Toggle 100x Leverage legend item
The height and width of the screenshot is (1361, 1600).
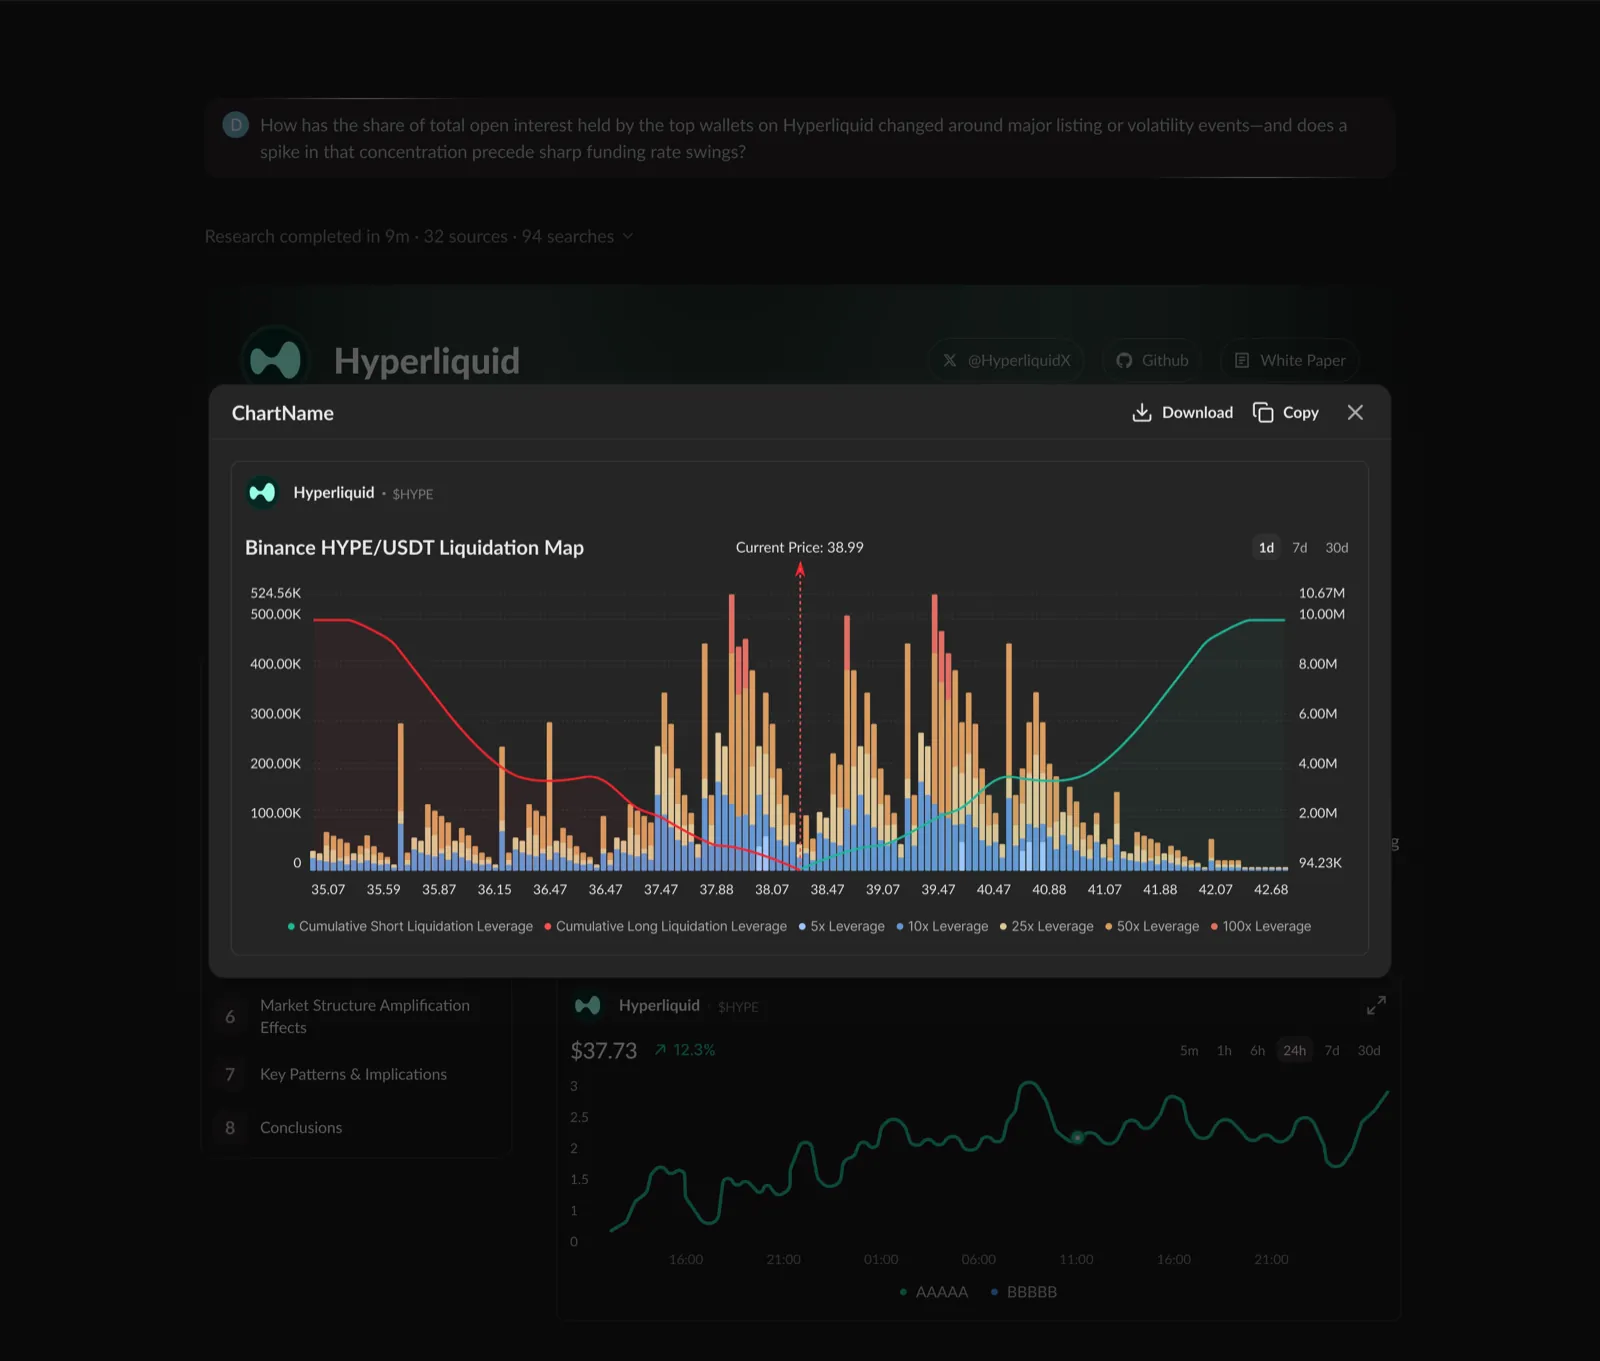(1260, 927)
